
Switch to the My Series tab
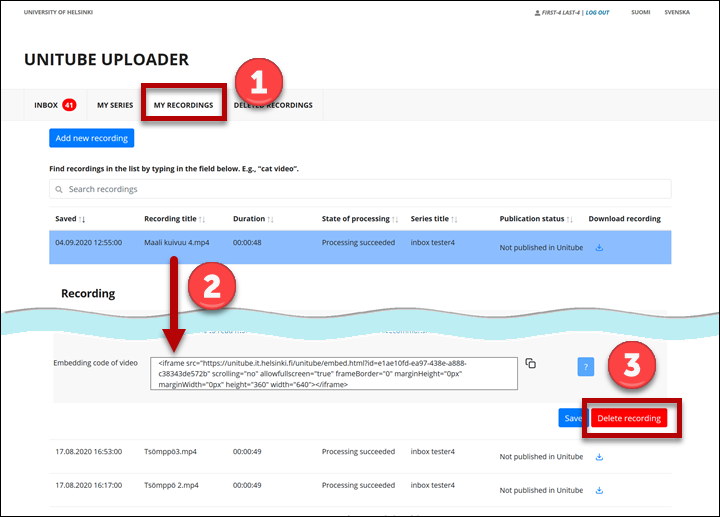tap(115, 105)
